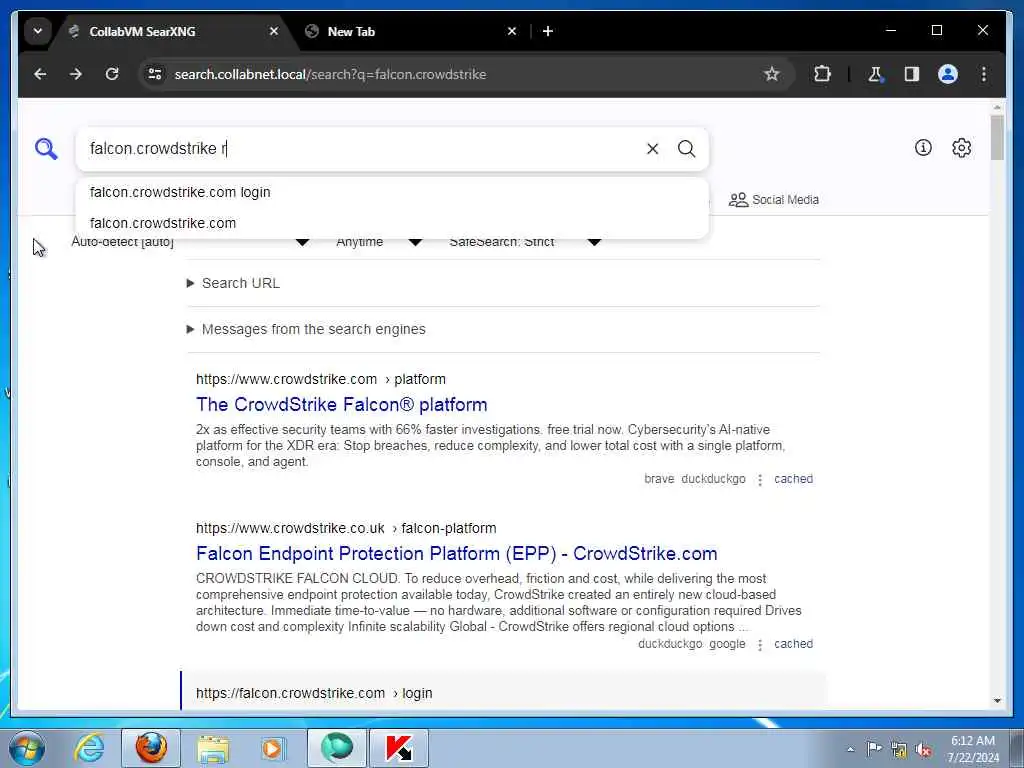Open Chrome Labs flask icon
Image resolution: width=1024 pixels, height=768 pixels.
point(875,74)
